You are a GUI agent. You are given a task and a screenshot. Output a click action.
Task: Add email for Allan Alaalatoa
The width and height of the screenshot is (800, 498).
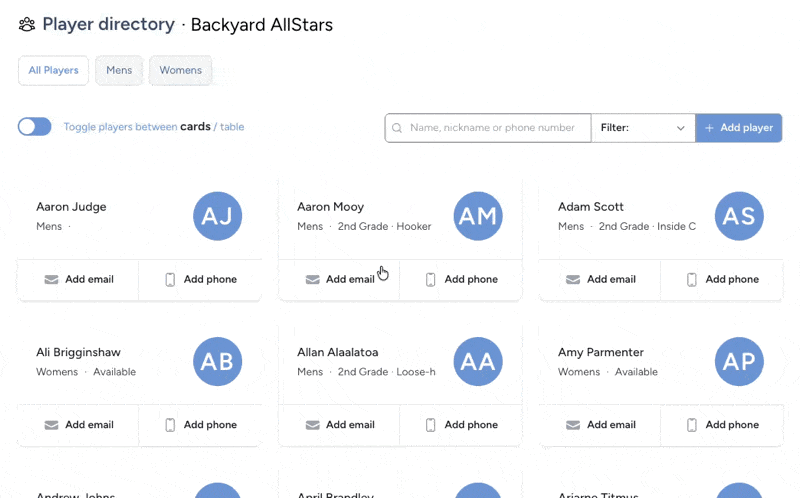click(339, 425)
